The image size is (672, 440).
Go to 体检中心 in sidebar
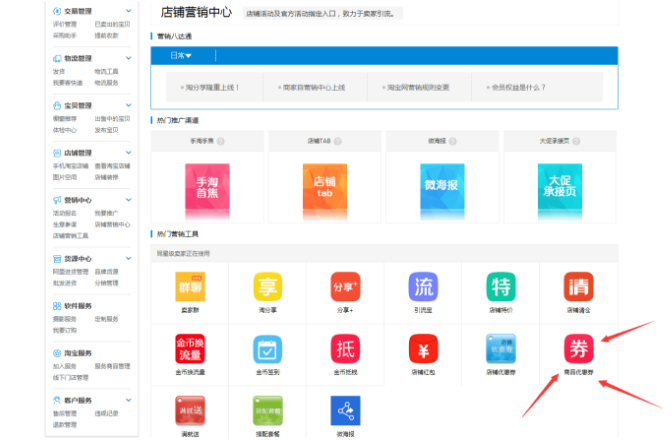[x=65, y=130]
